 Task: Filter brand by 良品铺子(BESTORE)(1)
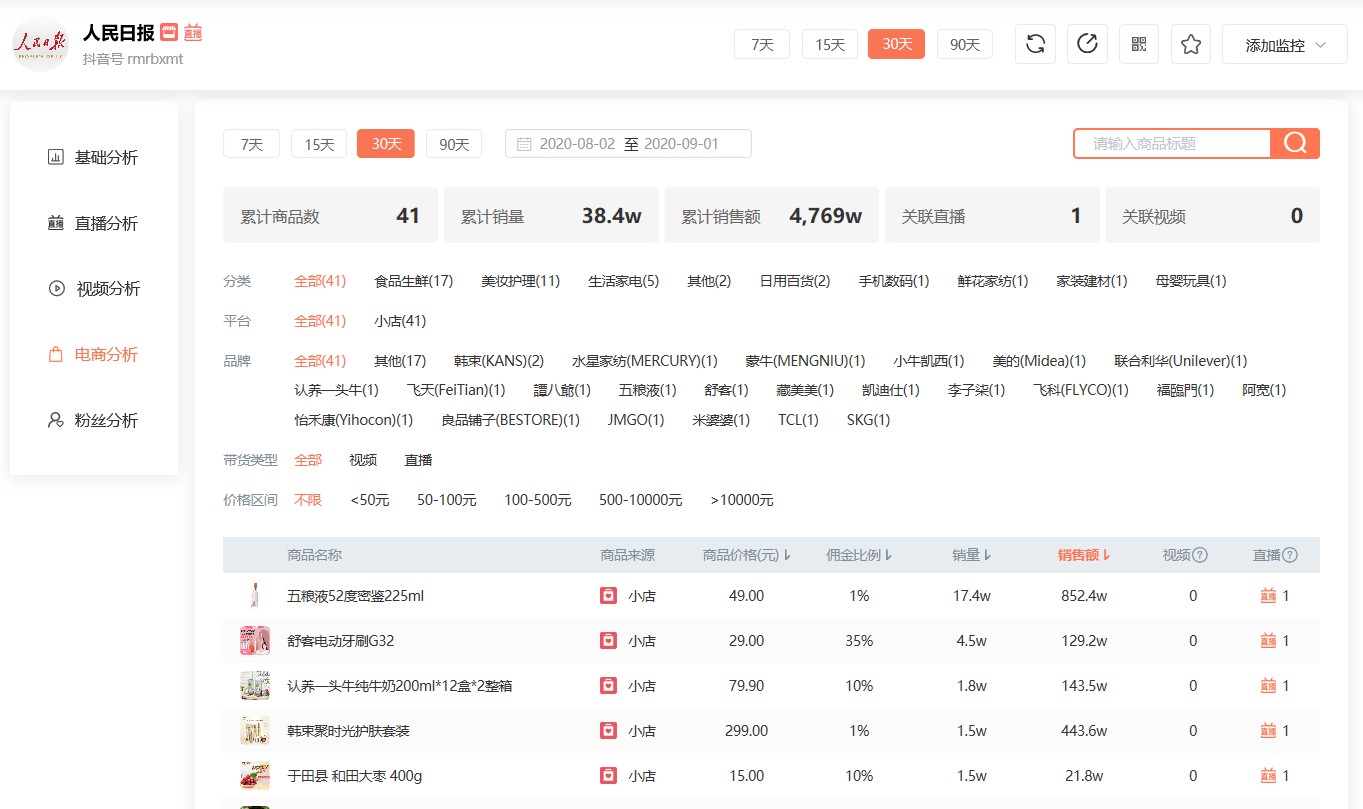[x=510, y=420]
